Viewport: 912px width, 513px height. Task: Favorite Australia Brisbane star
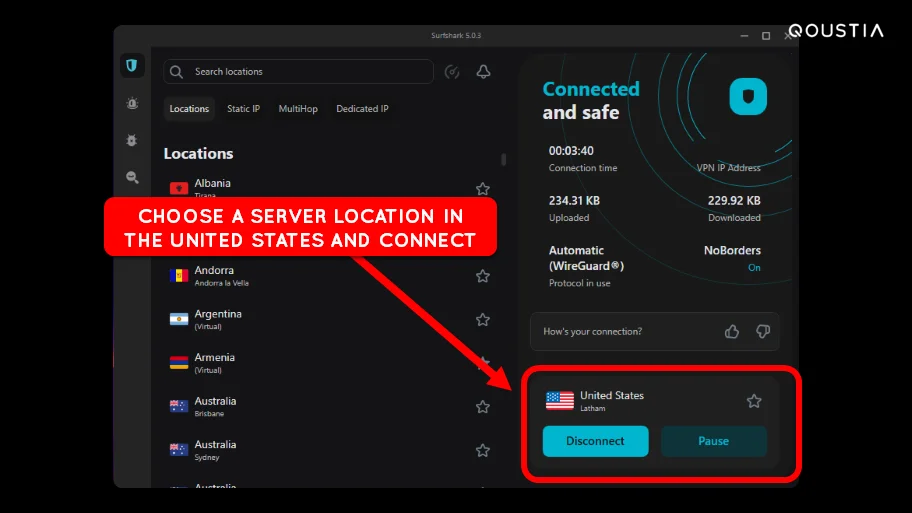483,407
